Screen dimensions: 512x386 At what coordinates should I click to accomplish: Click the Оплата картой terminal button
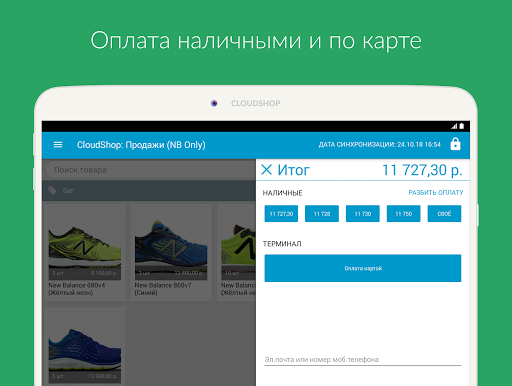point(363,268)
